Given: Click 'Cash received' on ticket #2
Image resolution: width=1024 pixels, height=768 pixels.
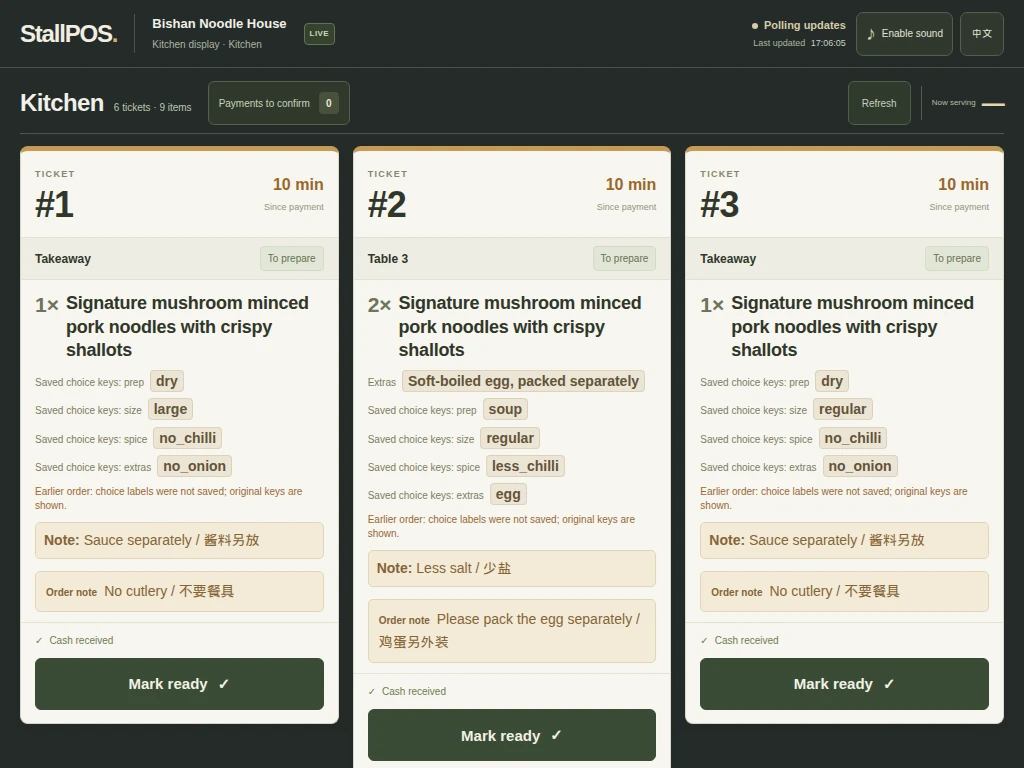Looking at the screenshot, I should click(408, 691).
